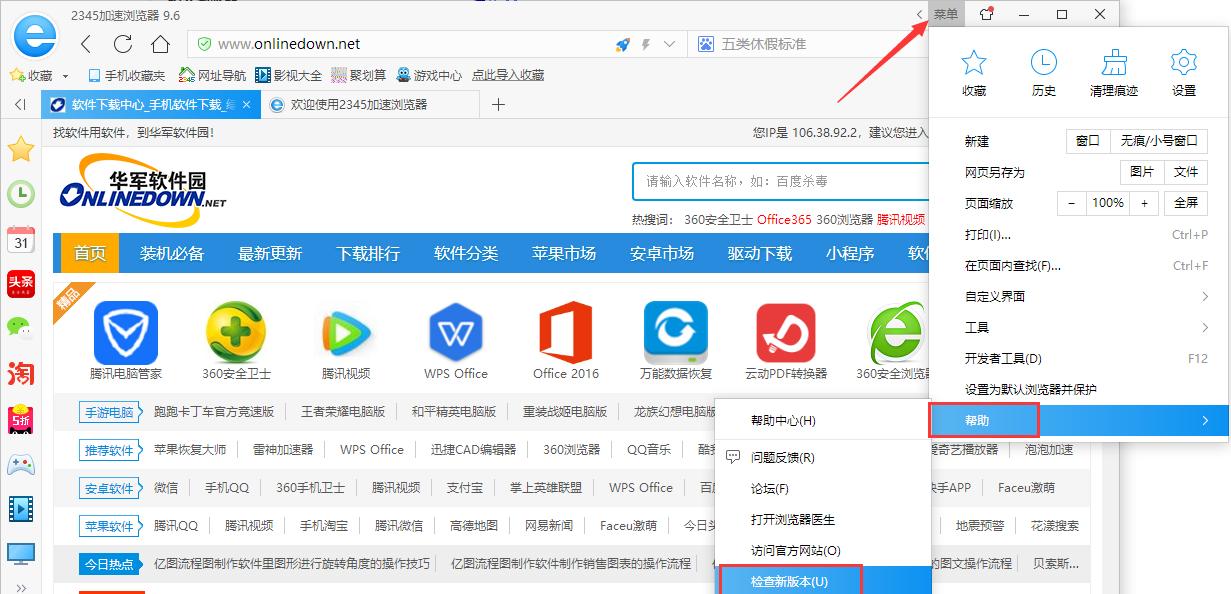
Task: Click the 全屏 fullscreen button
Action: [x=1186, y=203]
